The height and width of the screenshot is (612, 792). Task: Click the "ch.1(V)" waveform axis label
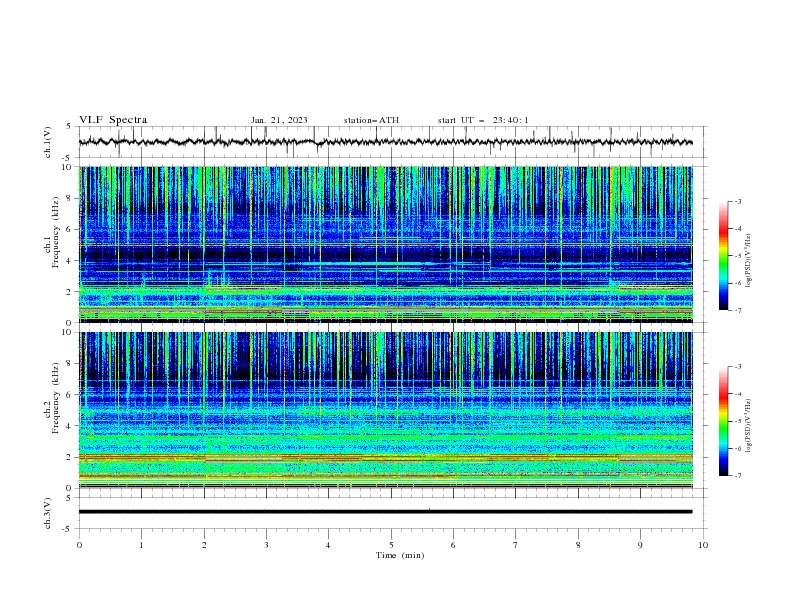pos(48,142)
